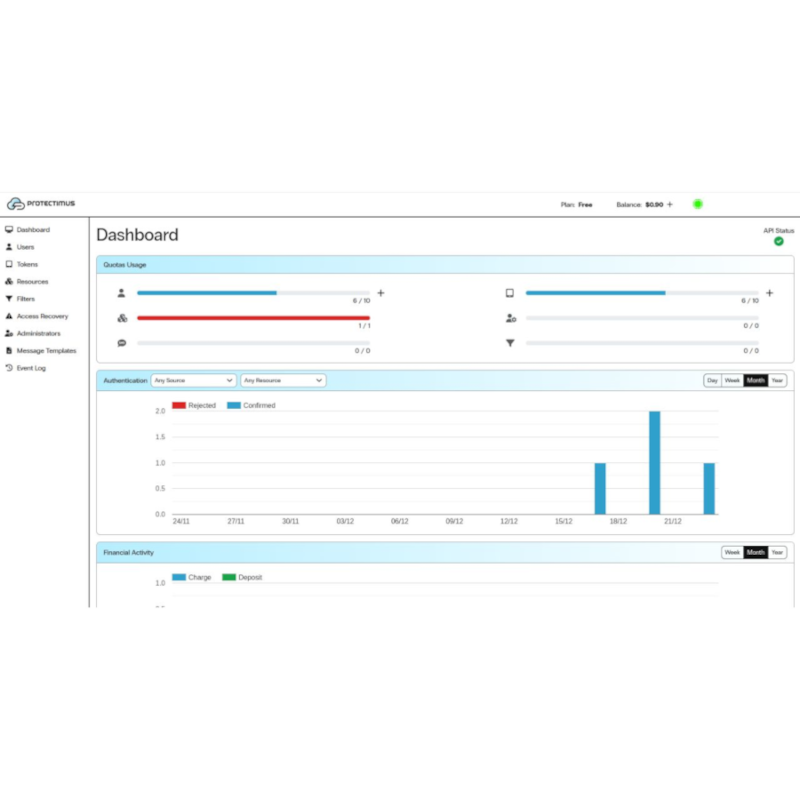Viewport: 800px width, 800px height.
Task: Click the tokens quota square icon
Action: pos(510,293)
